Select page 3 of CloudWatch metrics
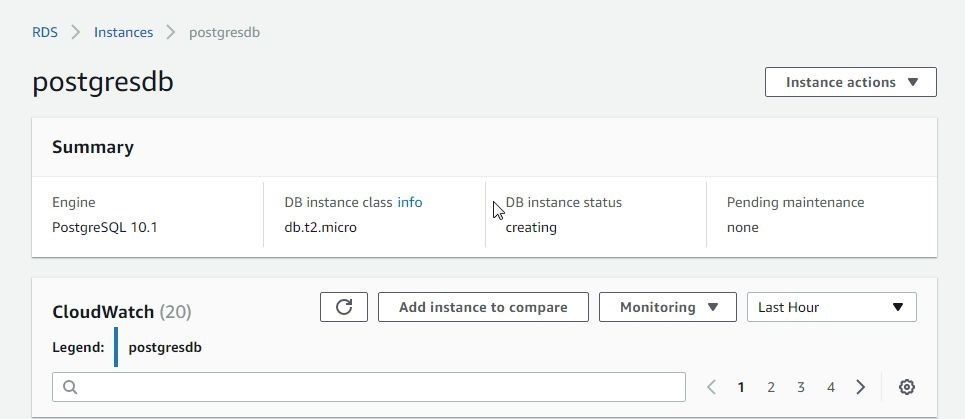This screenshot has height=419, width=965. click(801, 387)
